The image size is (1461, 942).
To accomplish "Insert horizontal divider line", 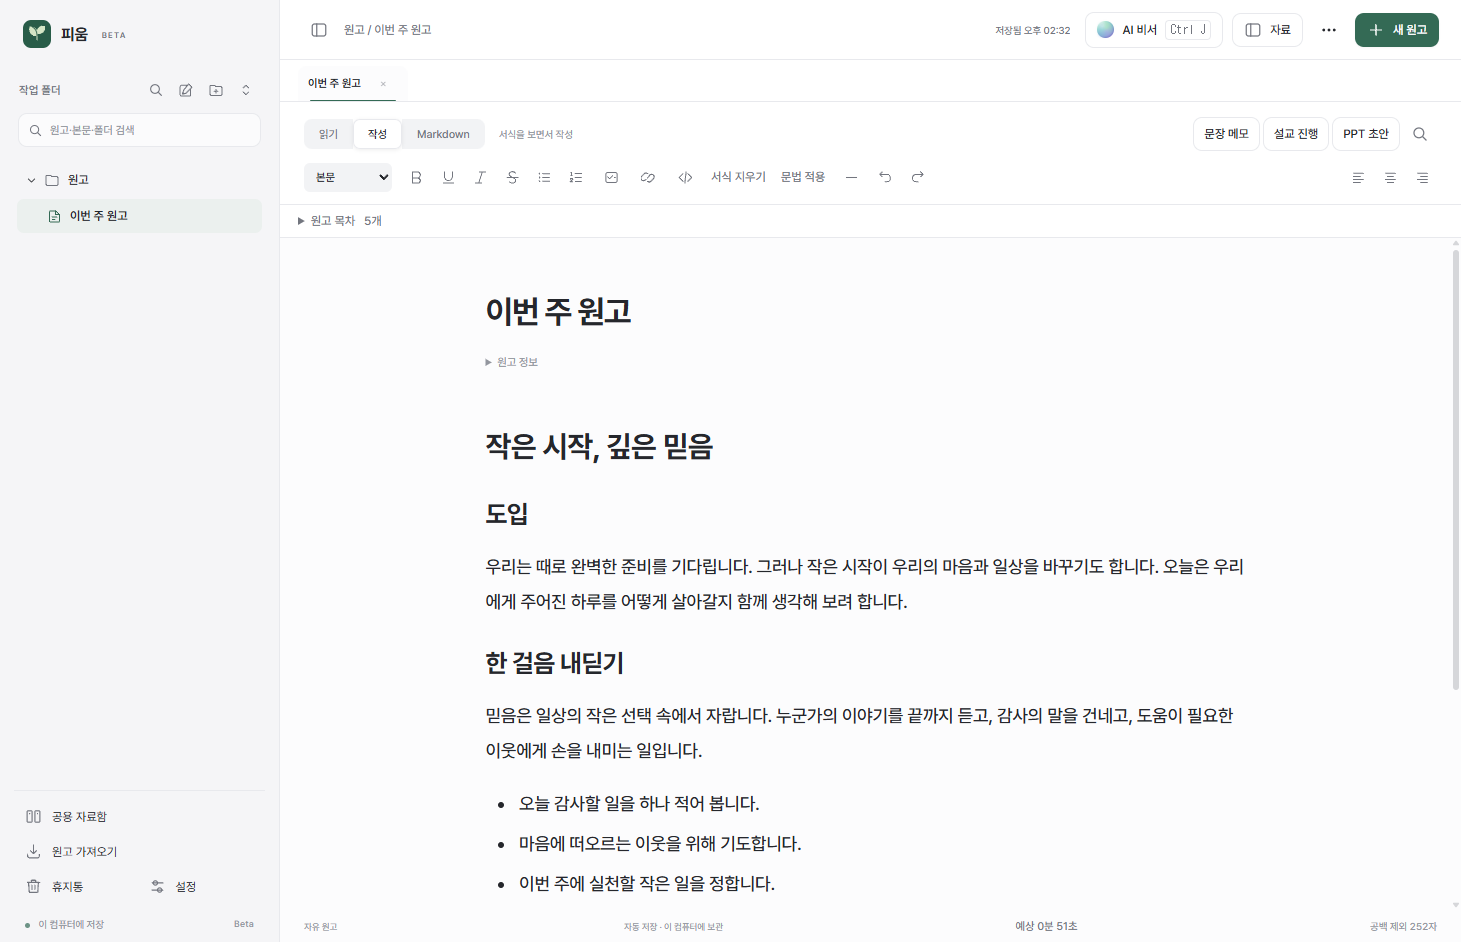I will pos(851,177).
